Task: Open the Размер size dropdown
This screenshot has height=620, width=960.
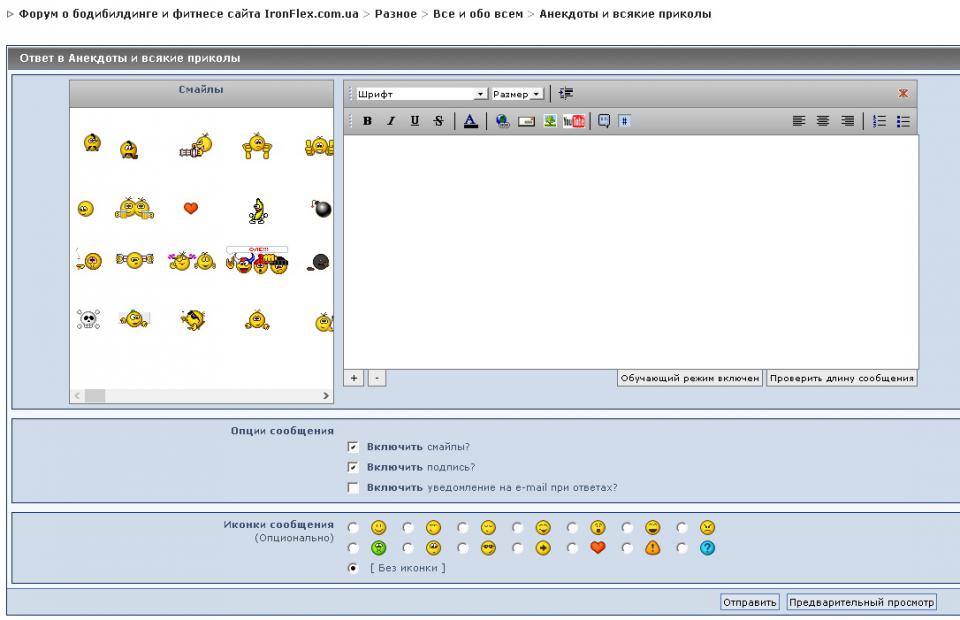Action: (517, 94)
